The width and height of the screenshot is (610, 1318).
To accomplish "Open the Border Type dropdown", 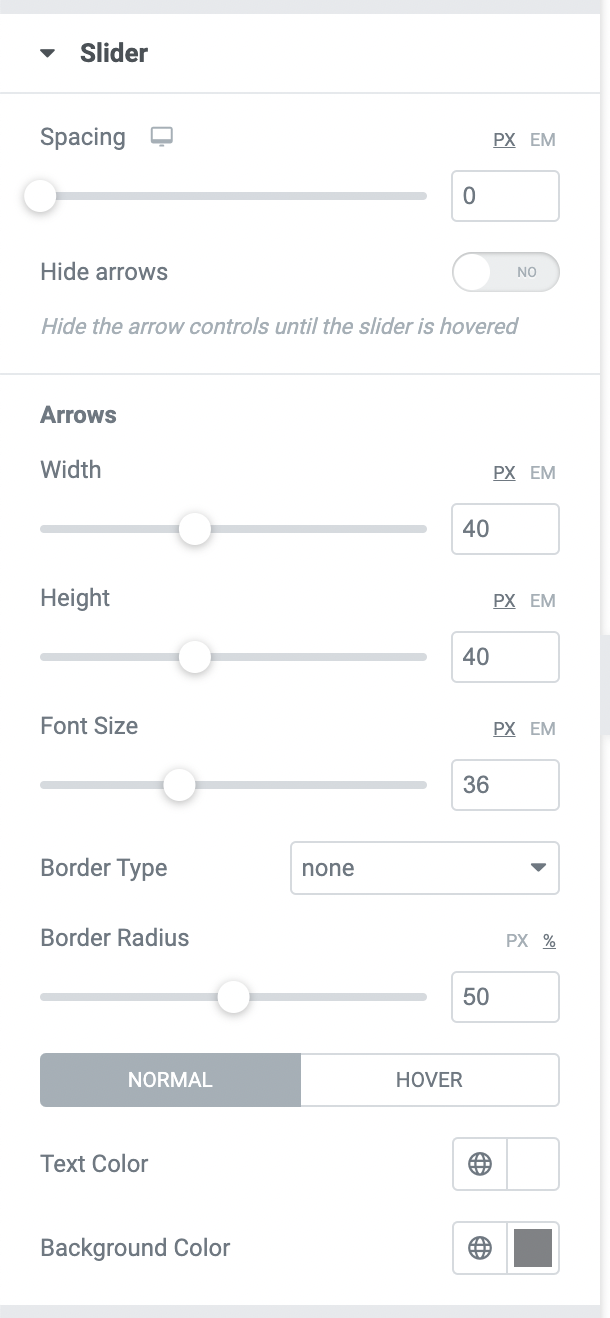I will (425, 868).
